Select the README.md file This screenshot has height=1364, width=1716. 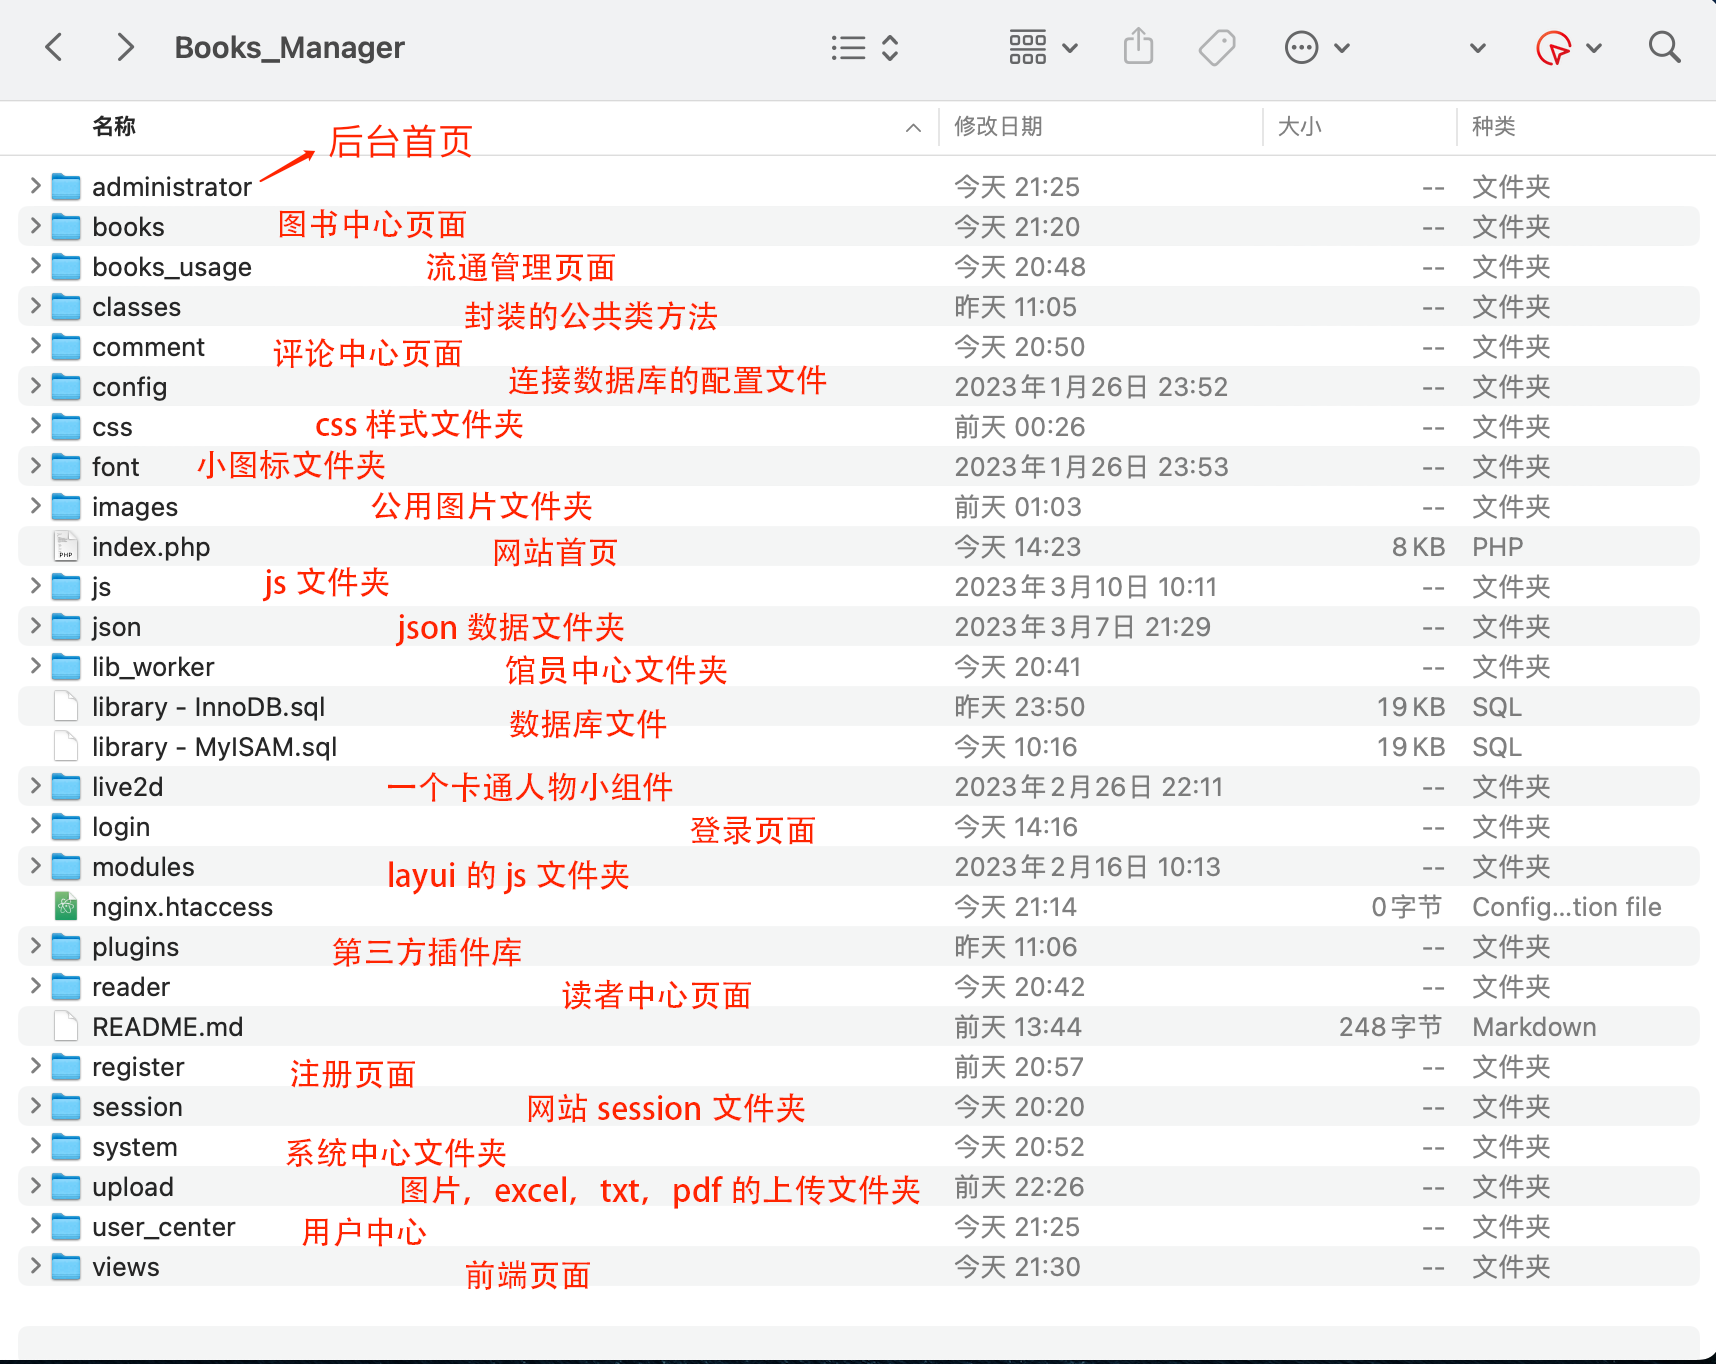click(167, 1026)
